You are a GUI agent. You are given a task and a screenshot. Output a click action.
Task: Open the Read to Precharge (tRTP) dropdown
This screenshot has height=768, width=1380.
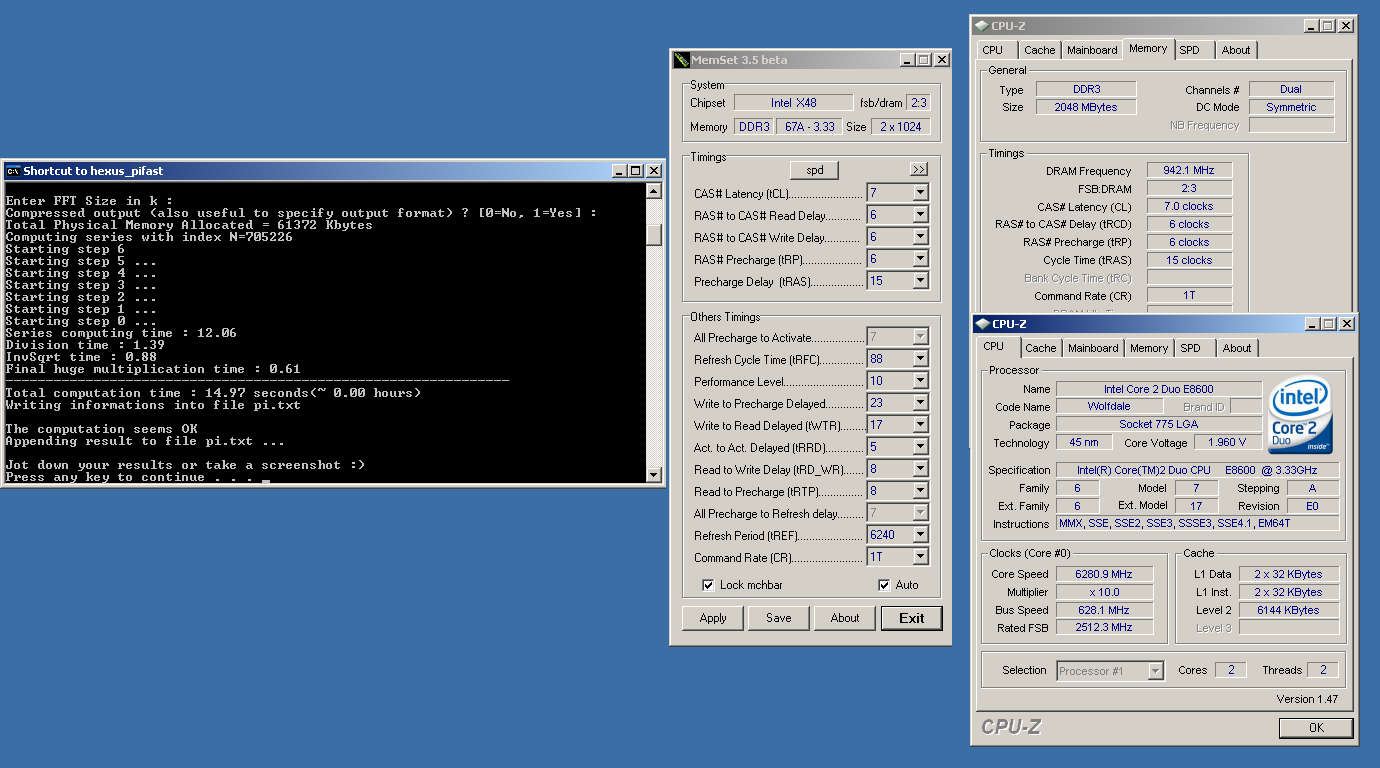920,491
